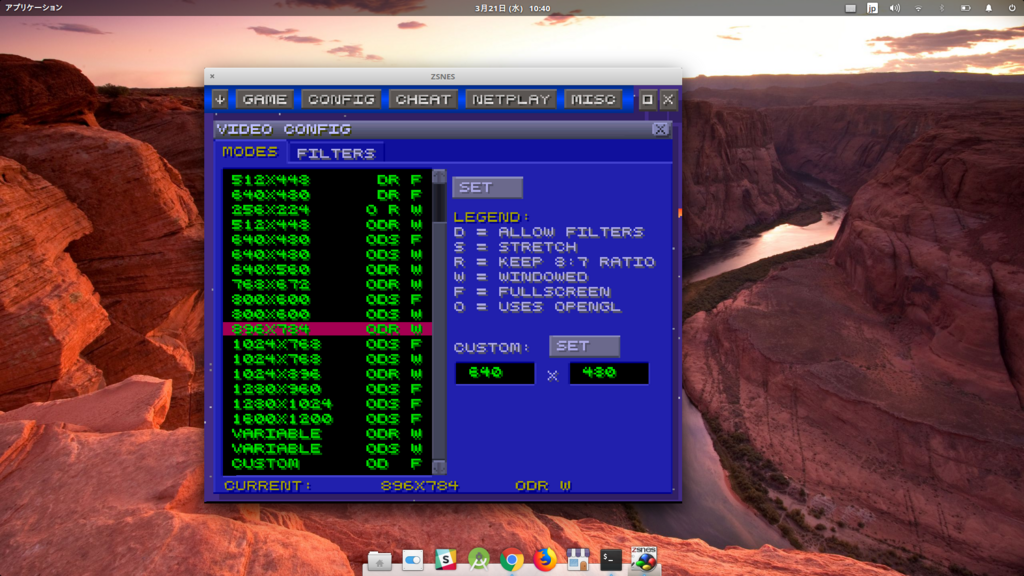Switch to the MODES tab
Viewport: 1024px width, 576px height.
(249, 152)
